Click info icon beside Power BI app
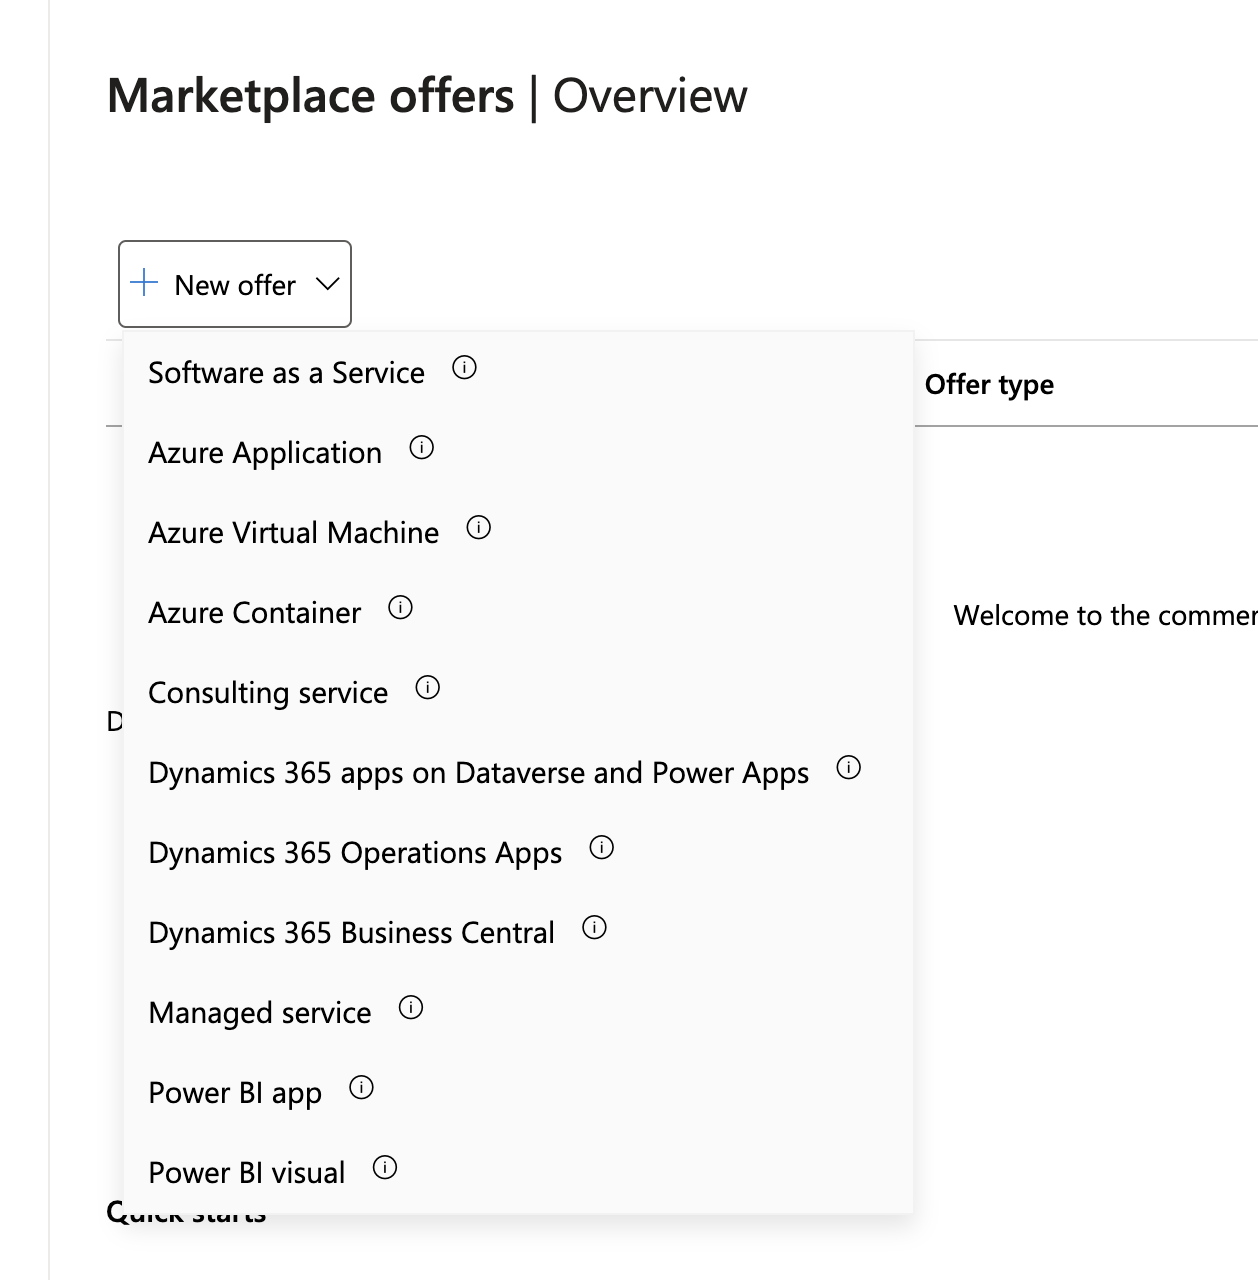Image resolution: width=1258 pixels, height=1280 pixels. pyautogui.click(x=361, y=1087)
